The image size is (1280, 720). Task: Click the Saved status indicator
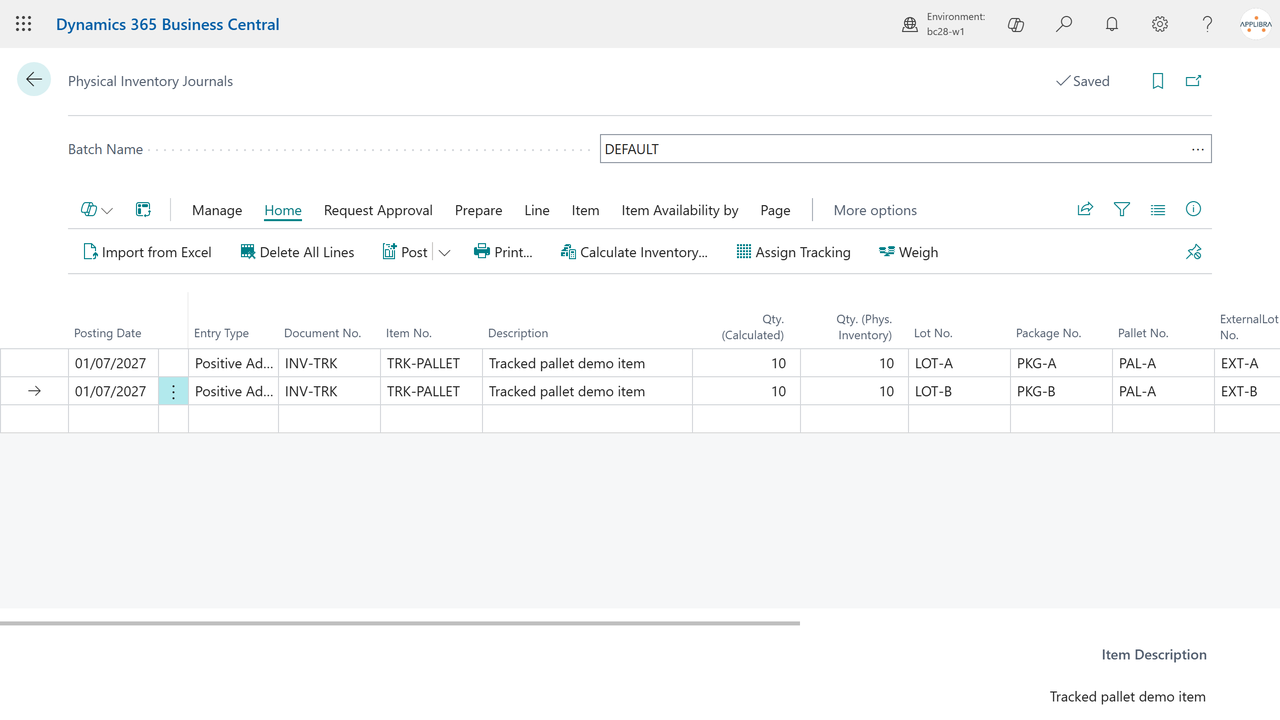(x=1083, y=81)
